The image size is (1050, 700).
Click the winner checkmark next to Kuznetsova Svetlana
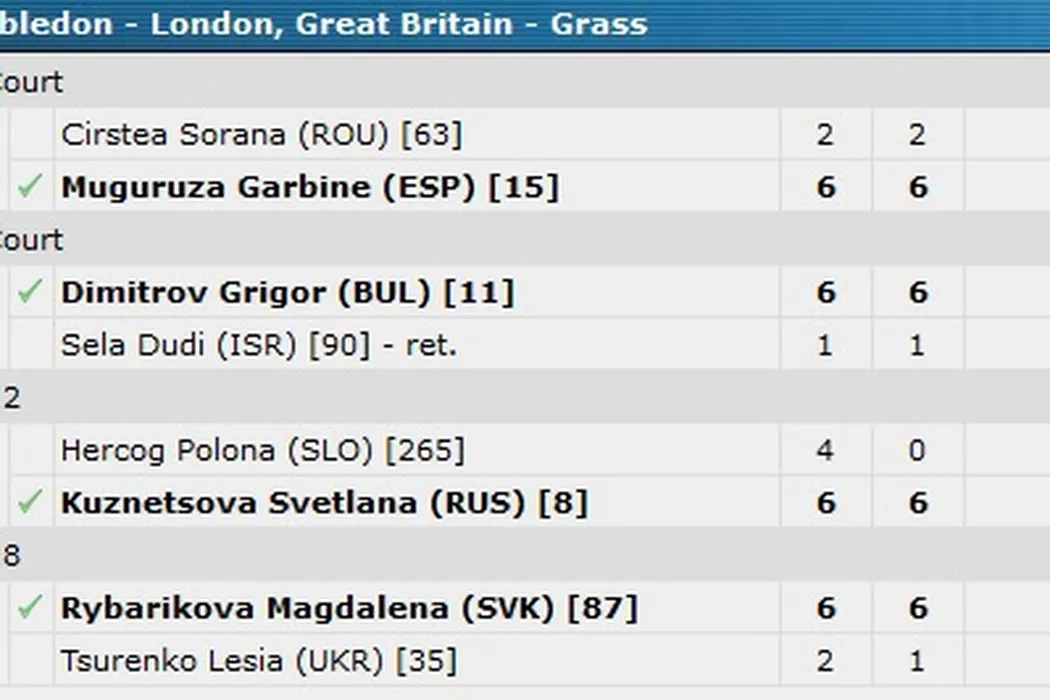point(31,501)
